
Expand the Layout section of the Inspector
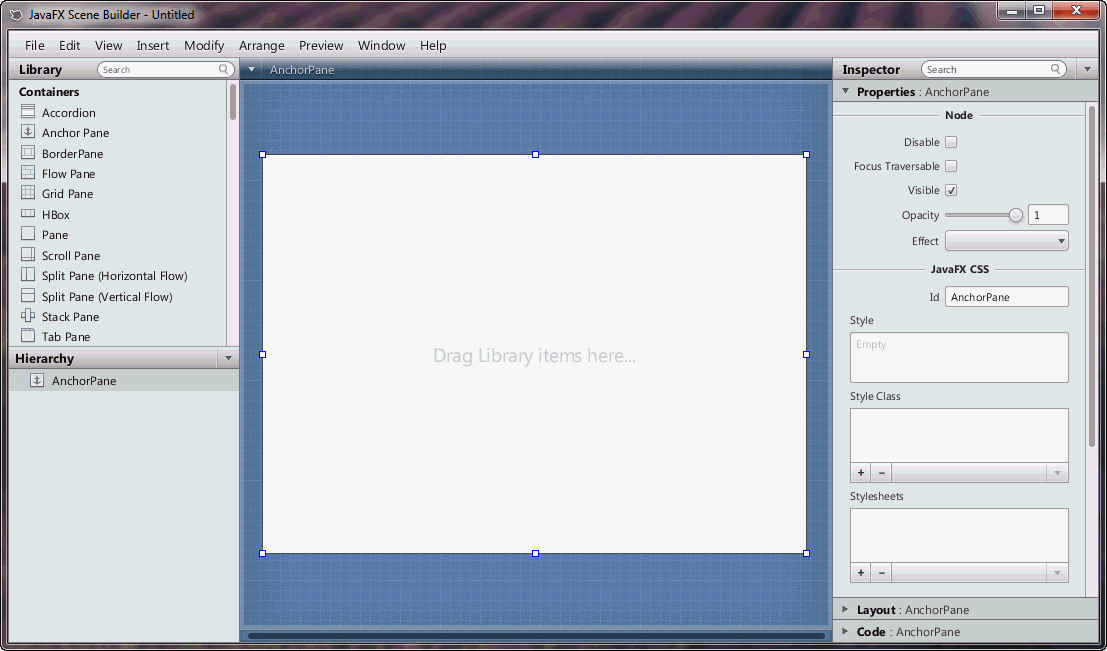coord(876,609)
